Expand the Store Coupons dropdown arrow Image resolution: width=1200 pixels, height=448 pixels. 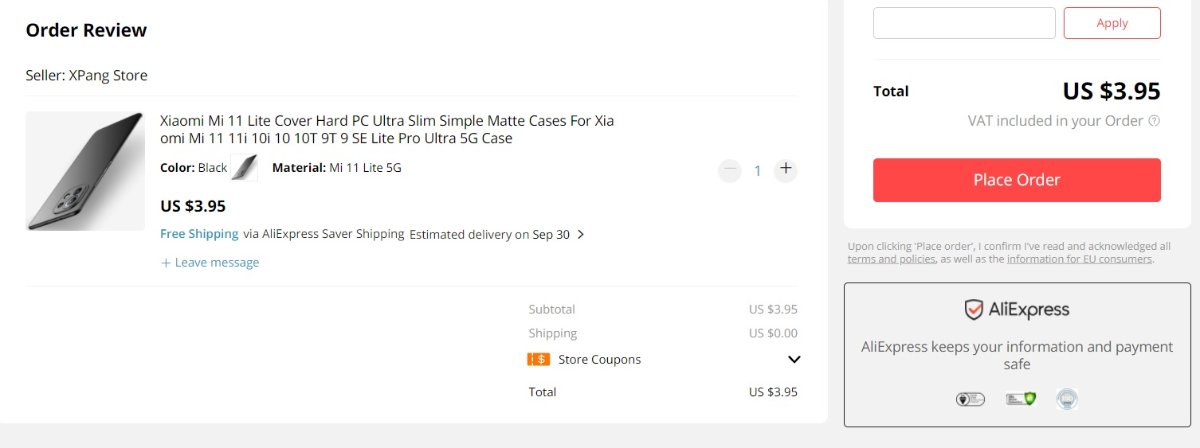pyautogui.click(x=794, y=360)
